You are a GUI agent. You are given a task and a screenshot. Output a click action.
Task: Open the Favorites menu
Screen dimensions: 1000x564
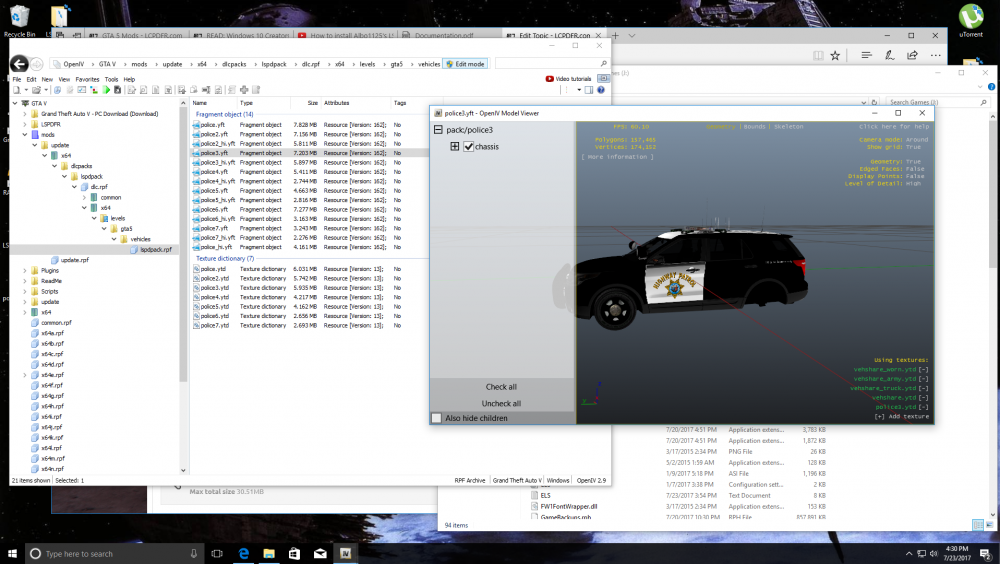(x=87, y=79)
